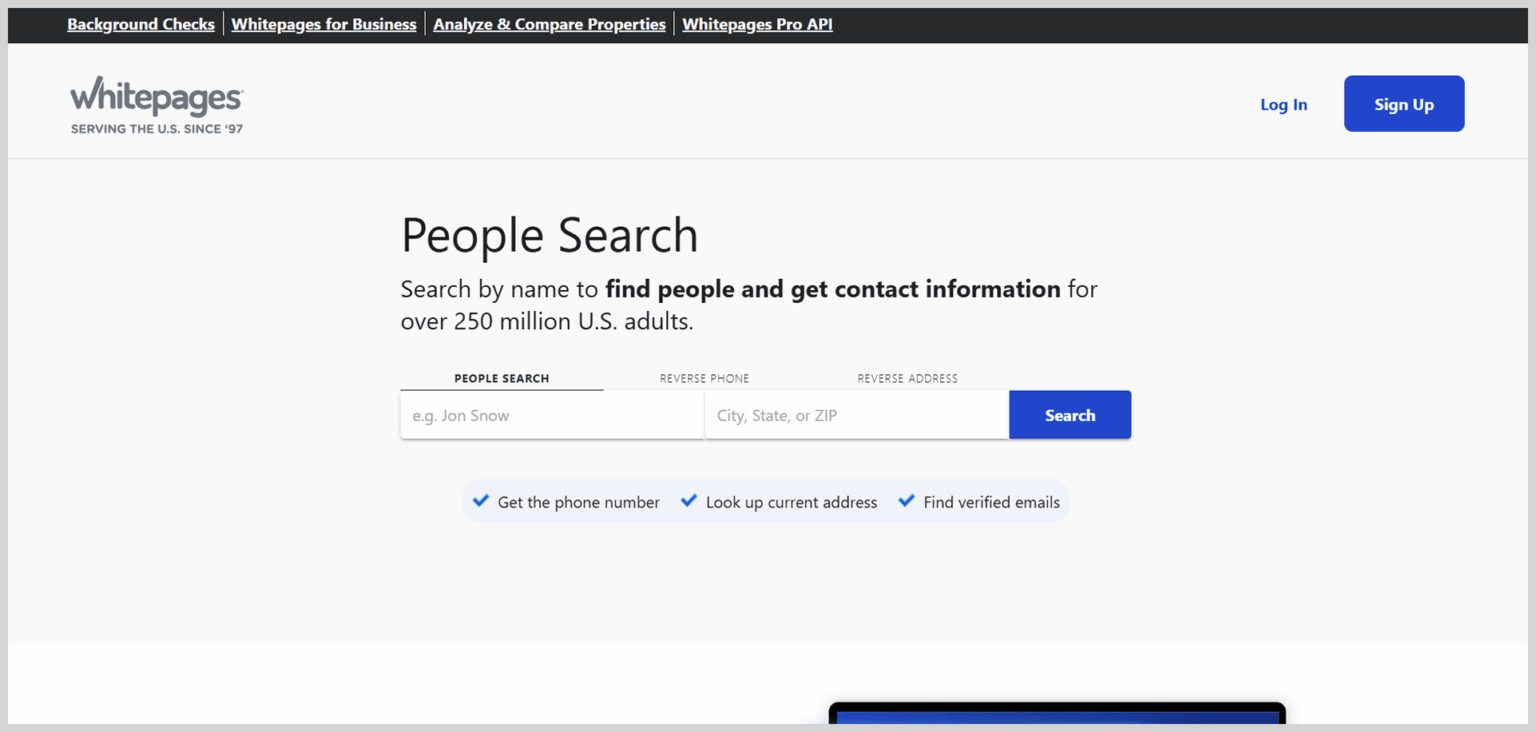Select the City, State, or ZIP field

click(x=856, y=414)
